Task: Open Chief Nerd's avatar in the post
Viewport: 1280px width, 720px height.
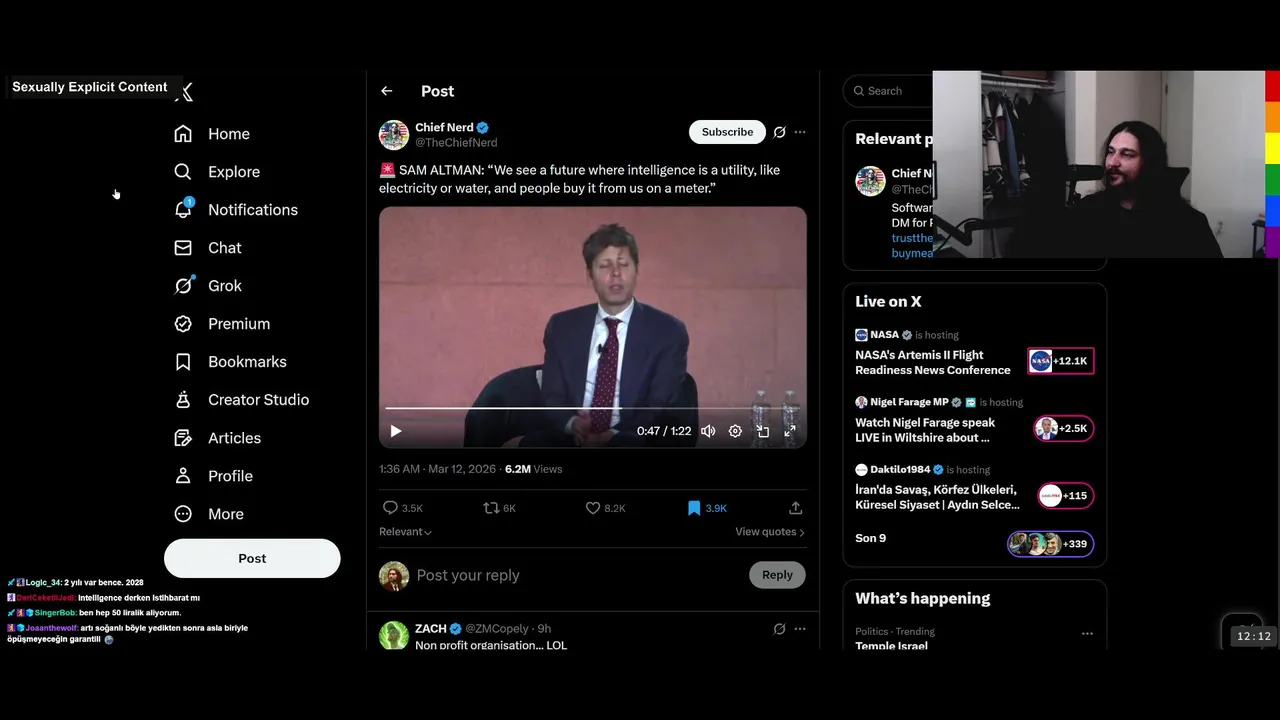Action: click(x=394, y=135)
